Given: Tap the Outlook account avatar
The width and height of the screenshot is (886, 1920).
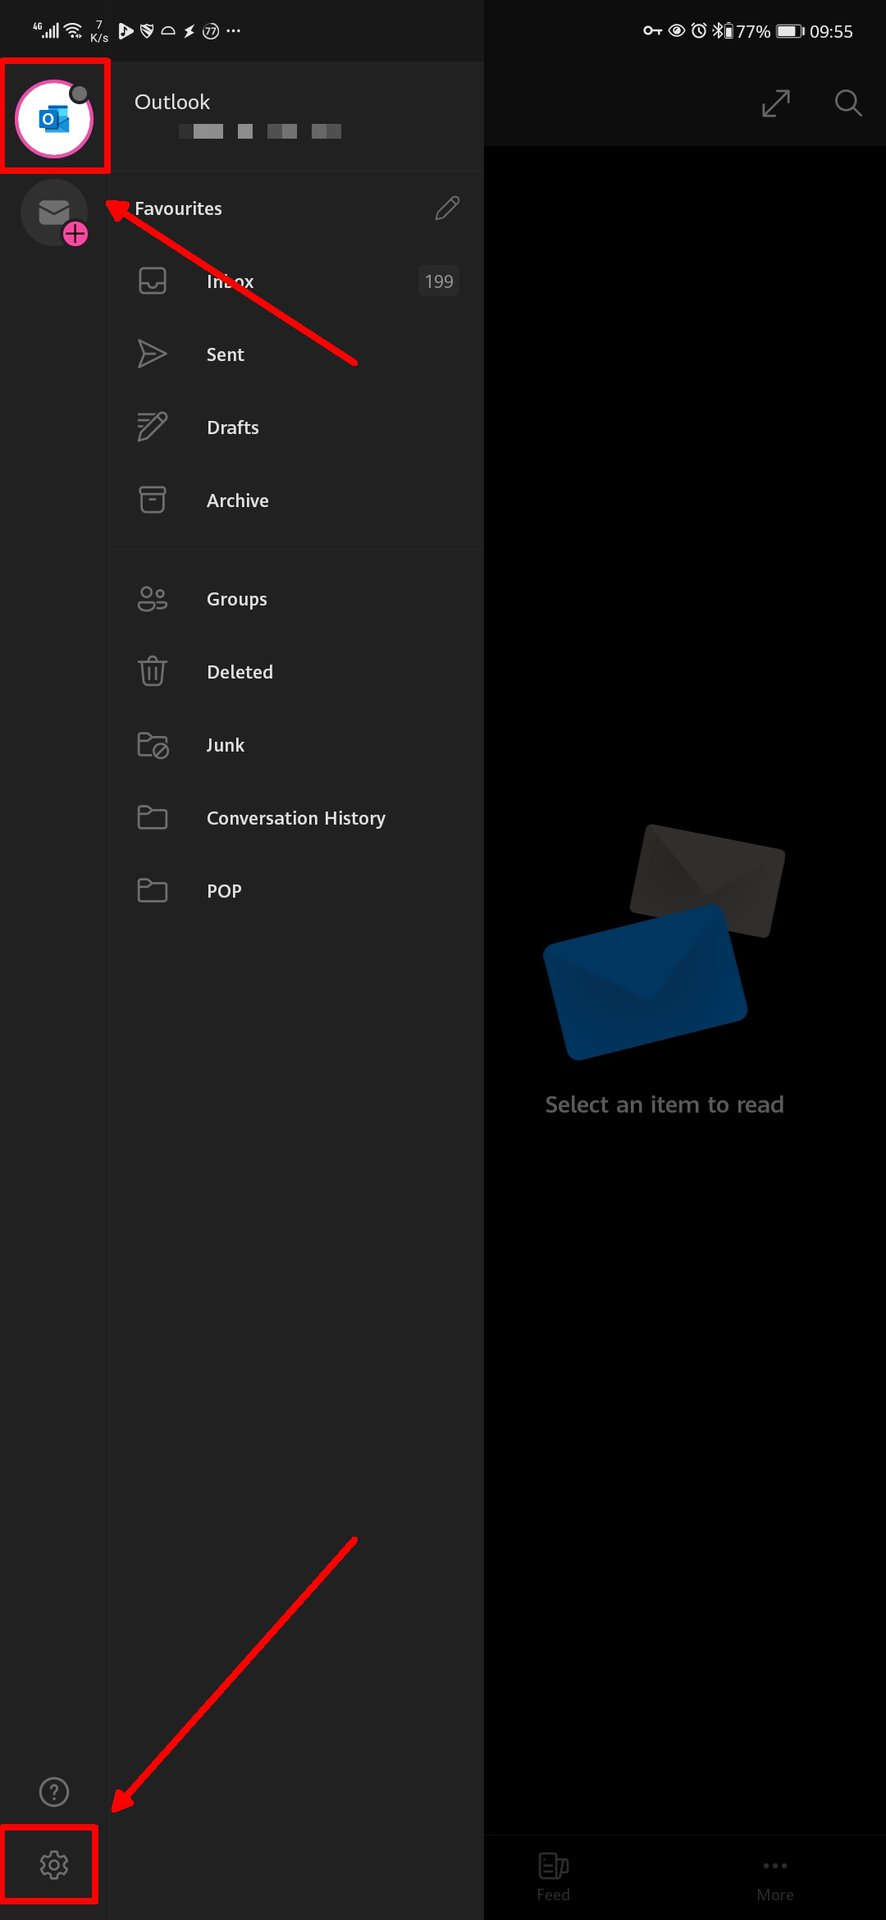Looking at the screenshot, I should (x=54, y=119).
